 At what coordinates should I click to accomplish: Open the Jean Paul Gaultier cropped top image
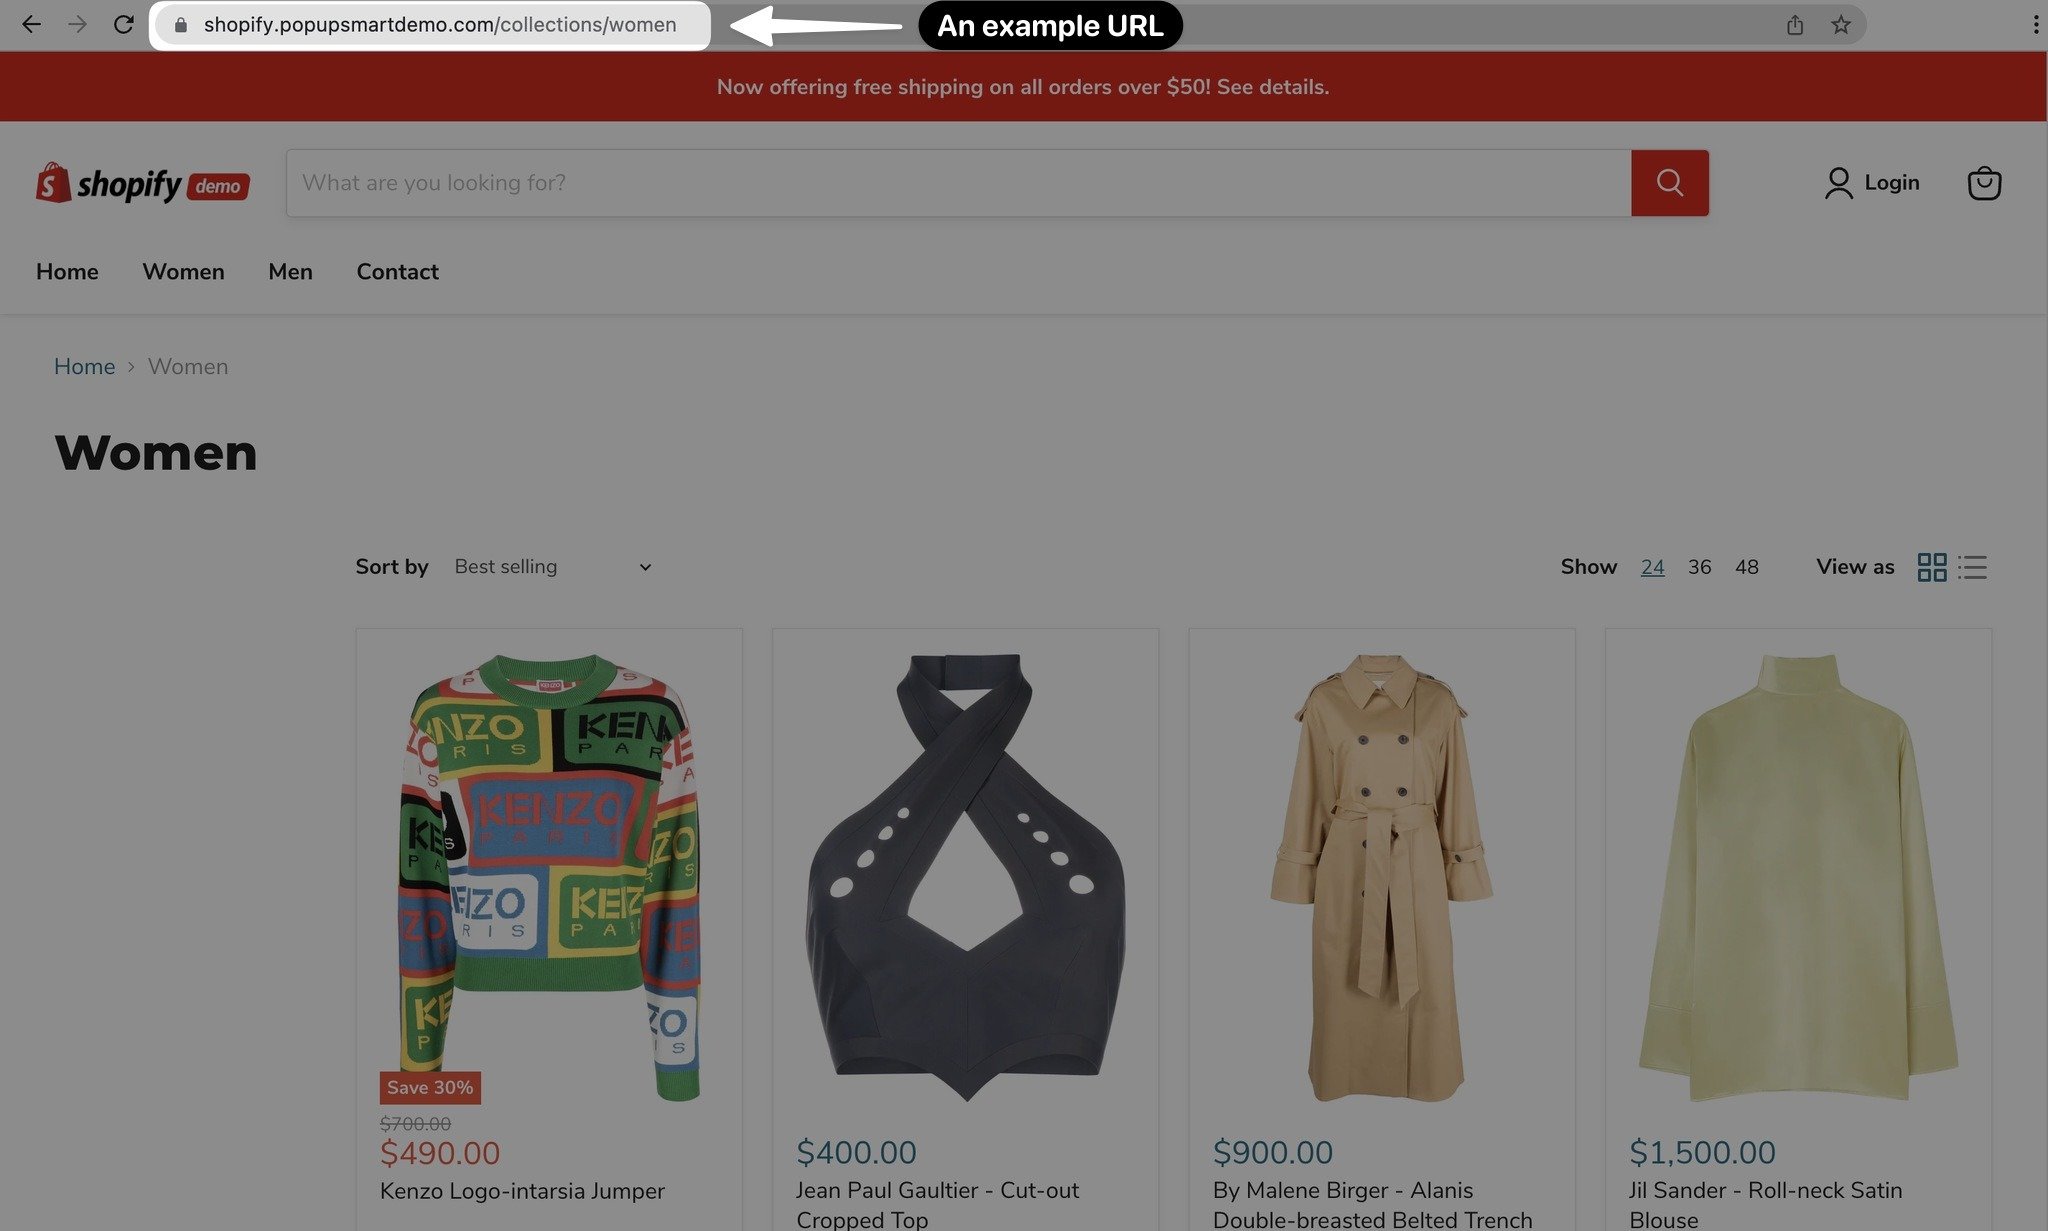point(965,877)
